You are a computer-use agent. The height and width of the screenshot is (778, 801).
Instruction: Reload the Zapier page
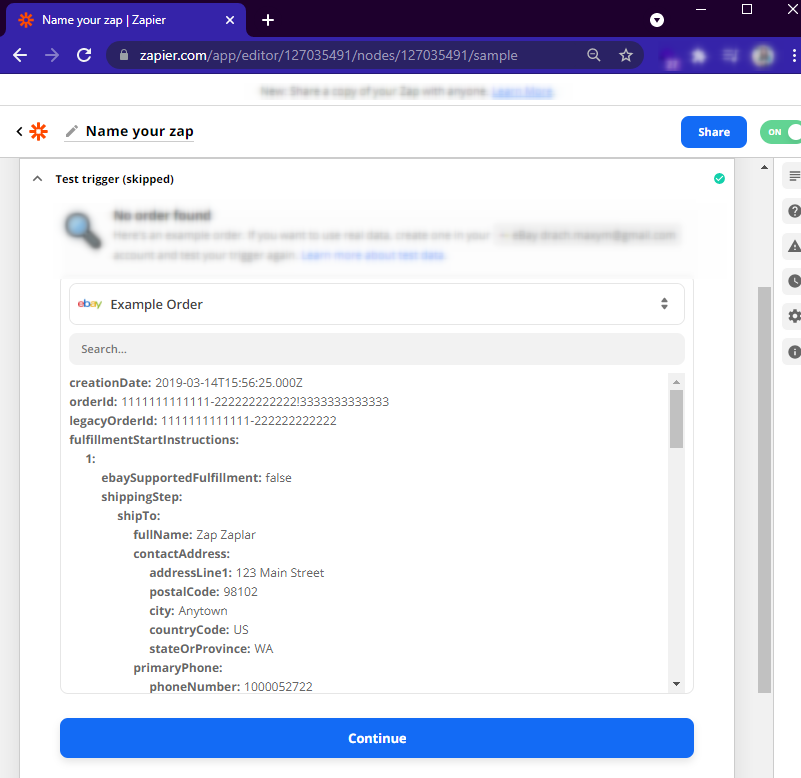click(x=84, y=55)
